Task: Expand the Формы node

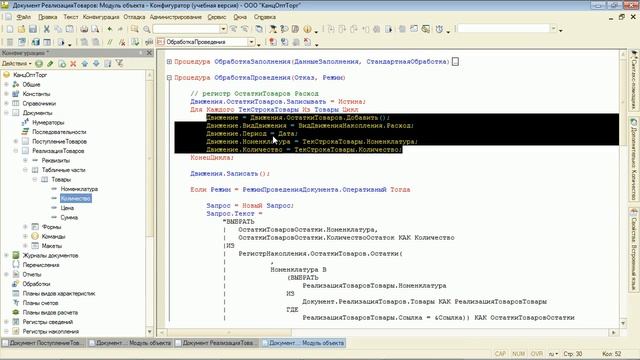Action: (25, 227)
